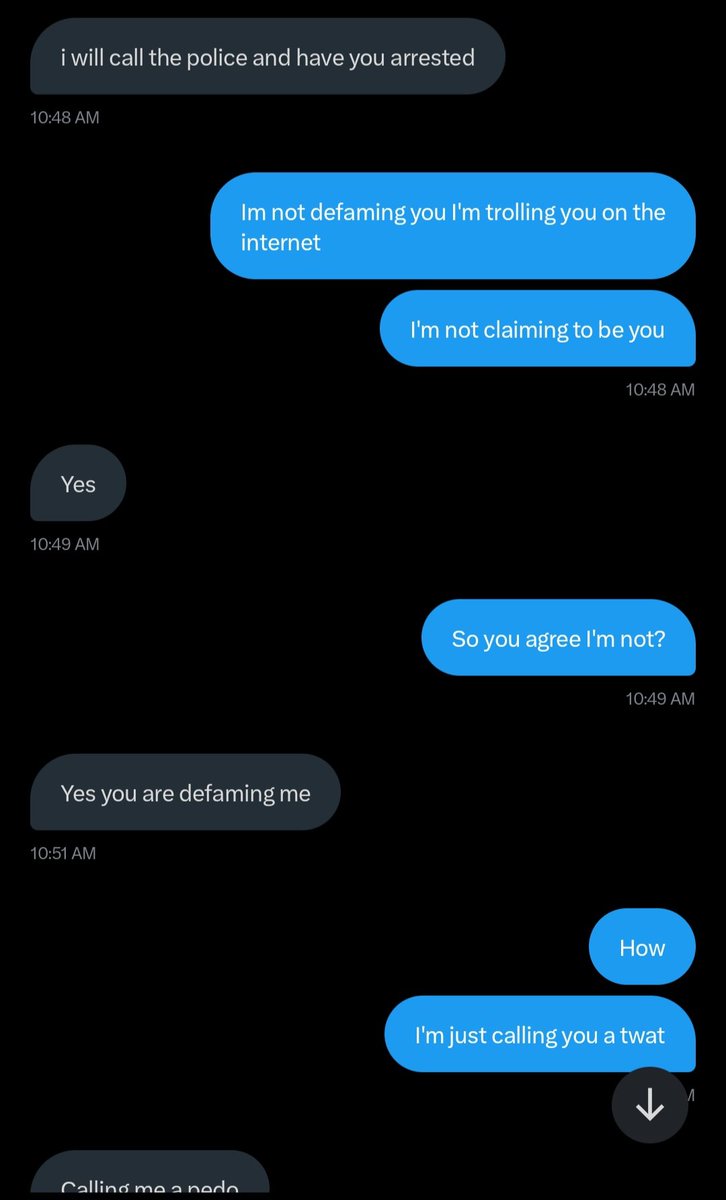The image size is (726, 1200).
Task: Tap the grey 'Yes' message bubble
Action: 78,483
